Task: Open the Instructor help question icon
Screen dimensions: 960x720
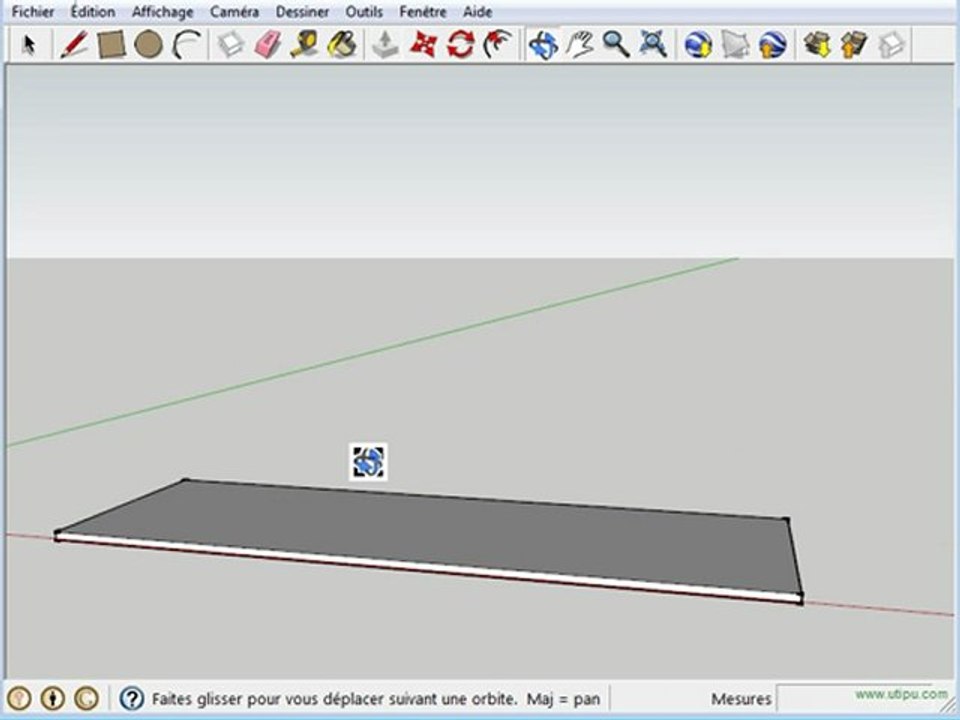Action: pos(132,698)
